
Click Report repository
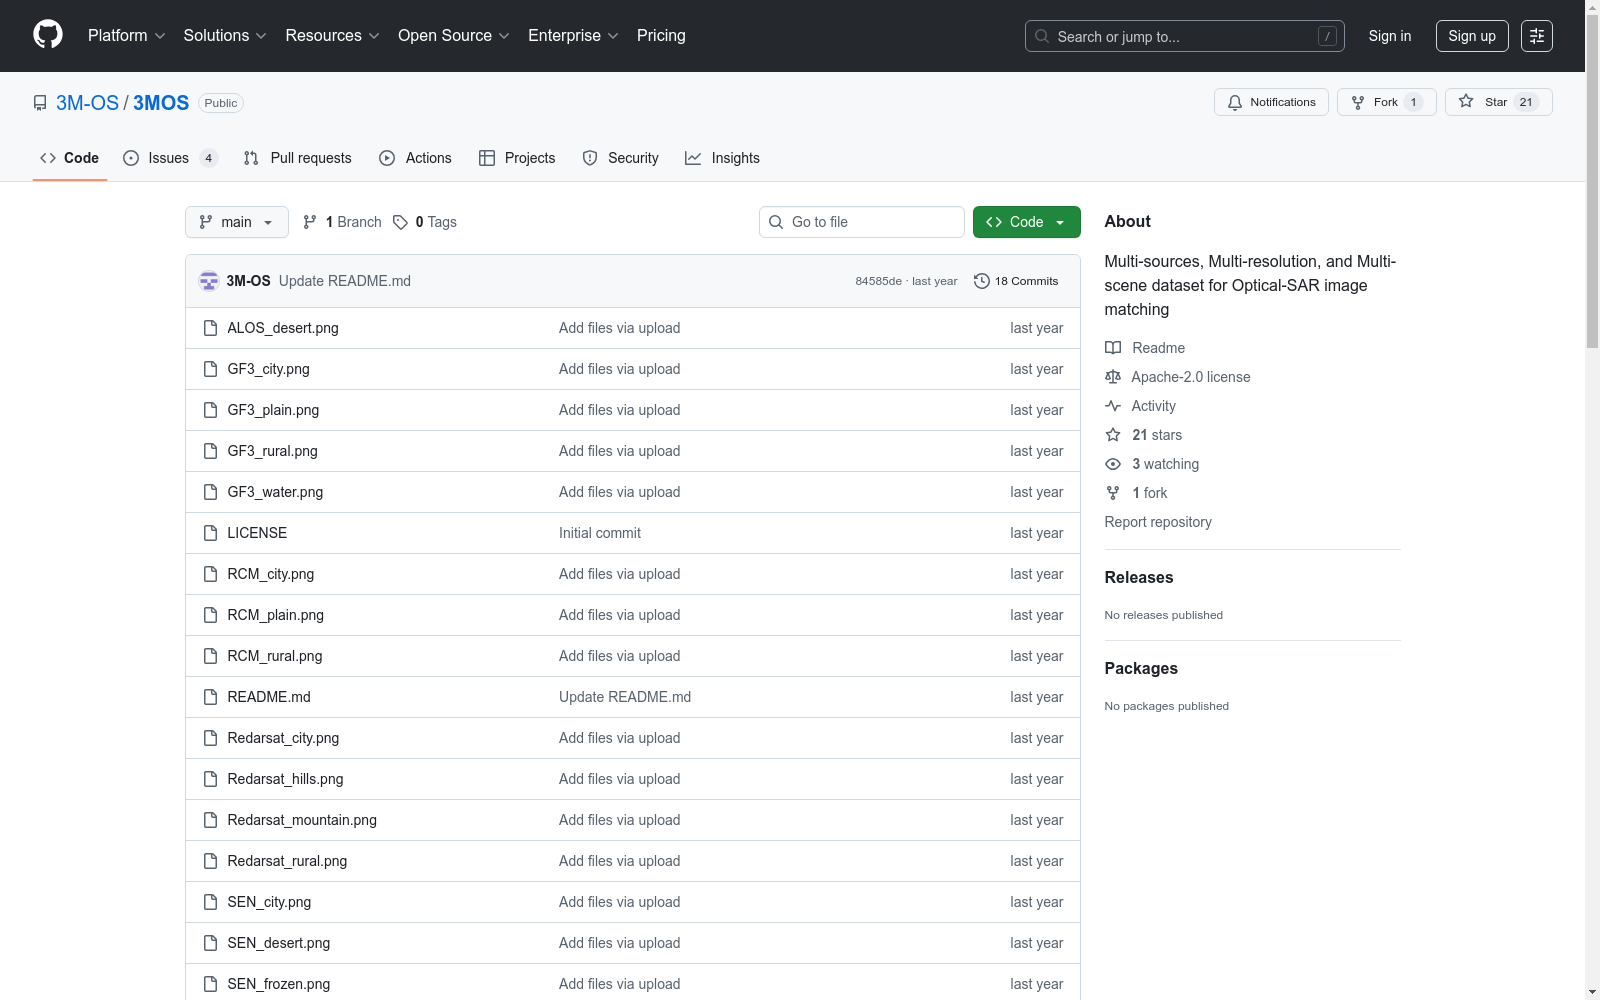coord(1158,522)
